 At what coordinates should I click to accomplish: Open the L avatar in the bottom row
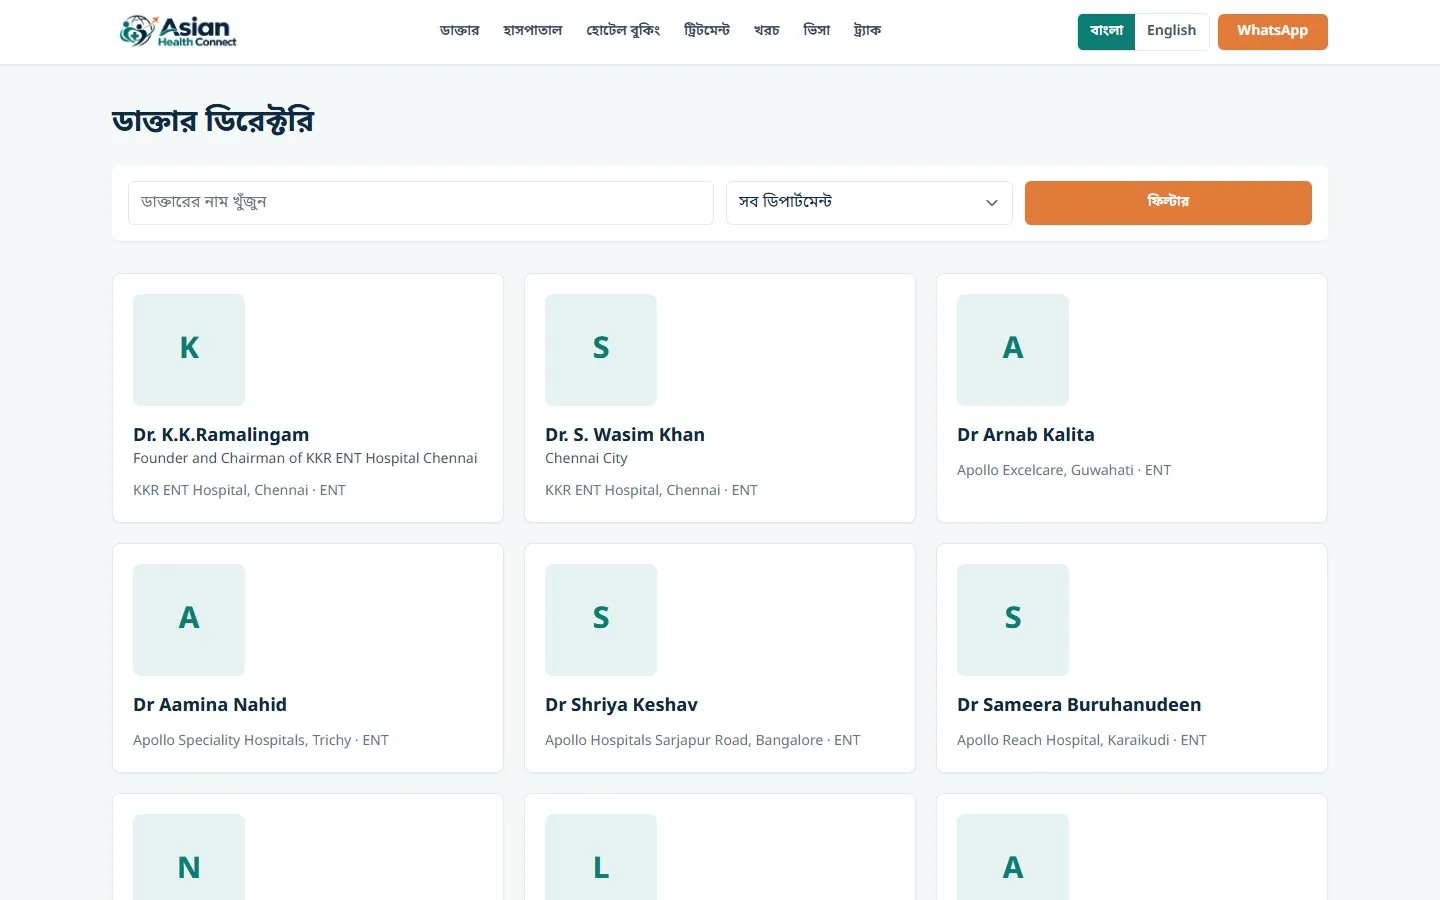(x=601, y=858)
